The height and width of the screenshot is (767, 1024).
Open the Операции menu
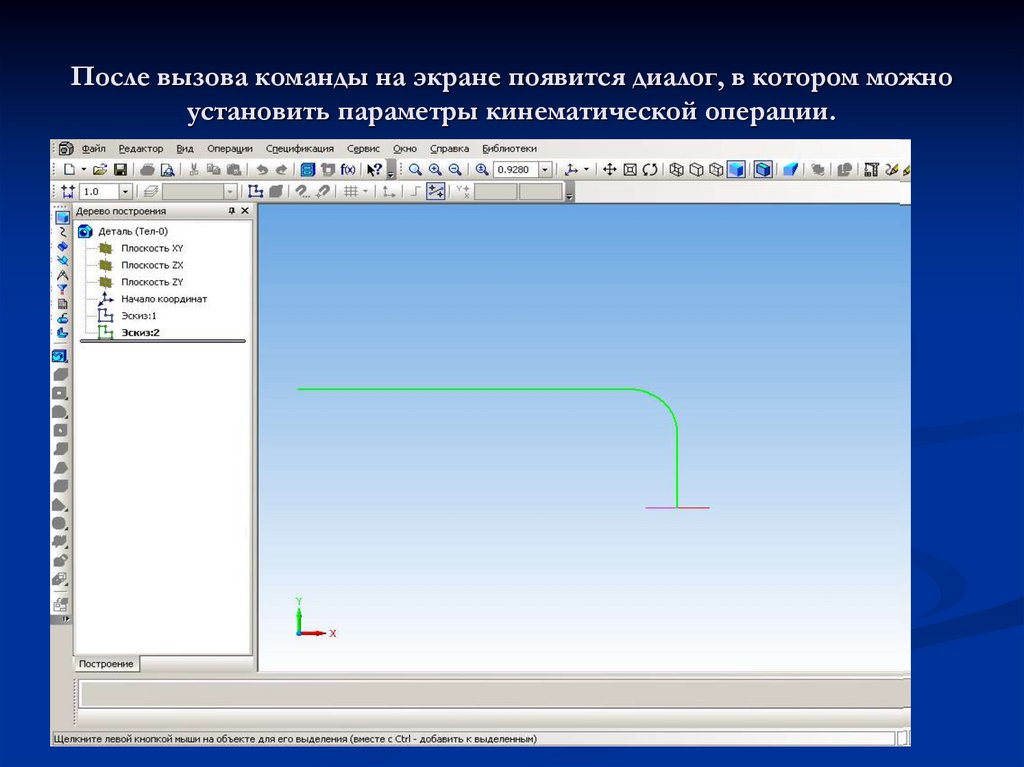[x=229, y=148]
